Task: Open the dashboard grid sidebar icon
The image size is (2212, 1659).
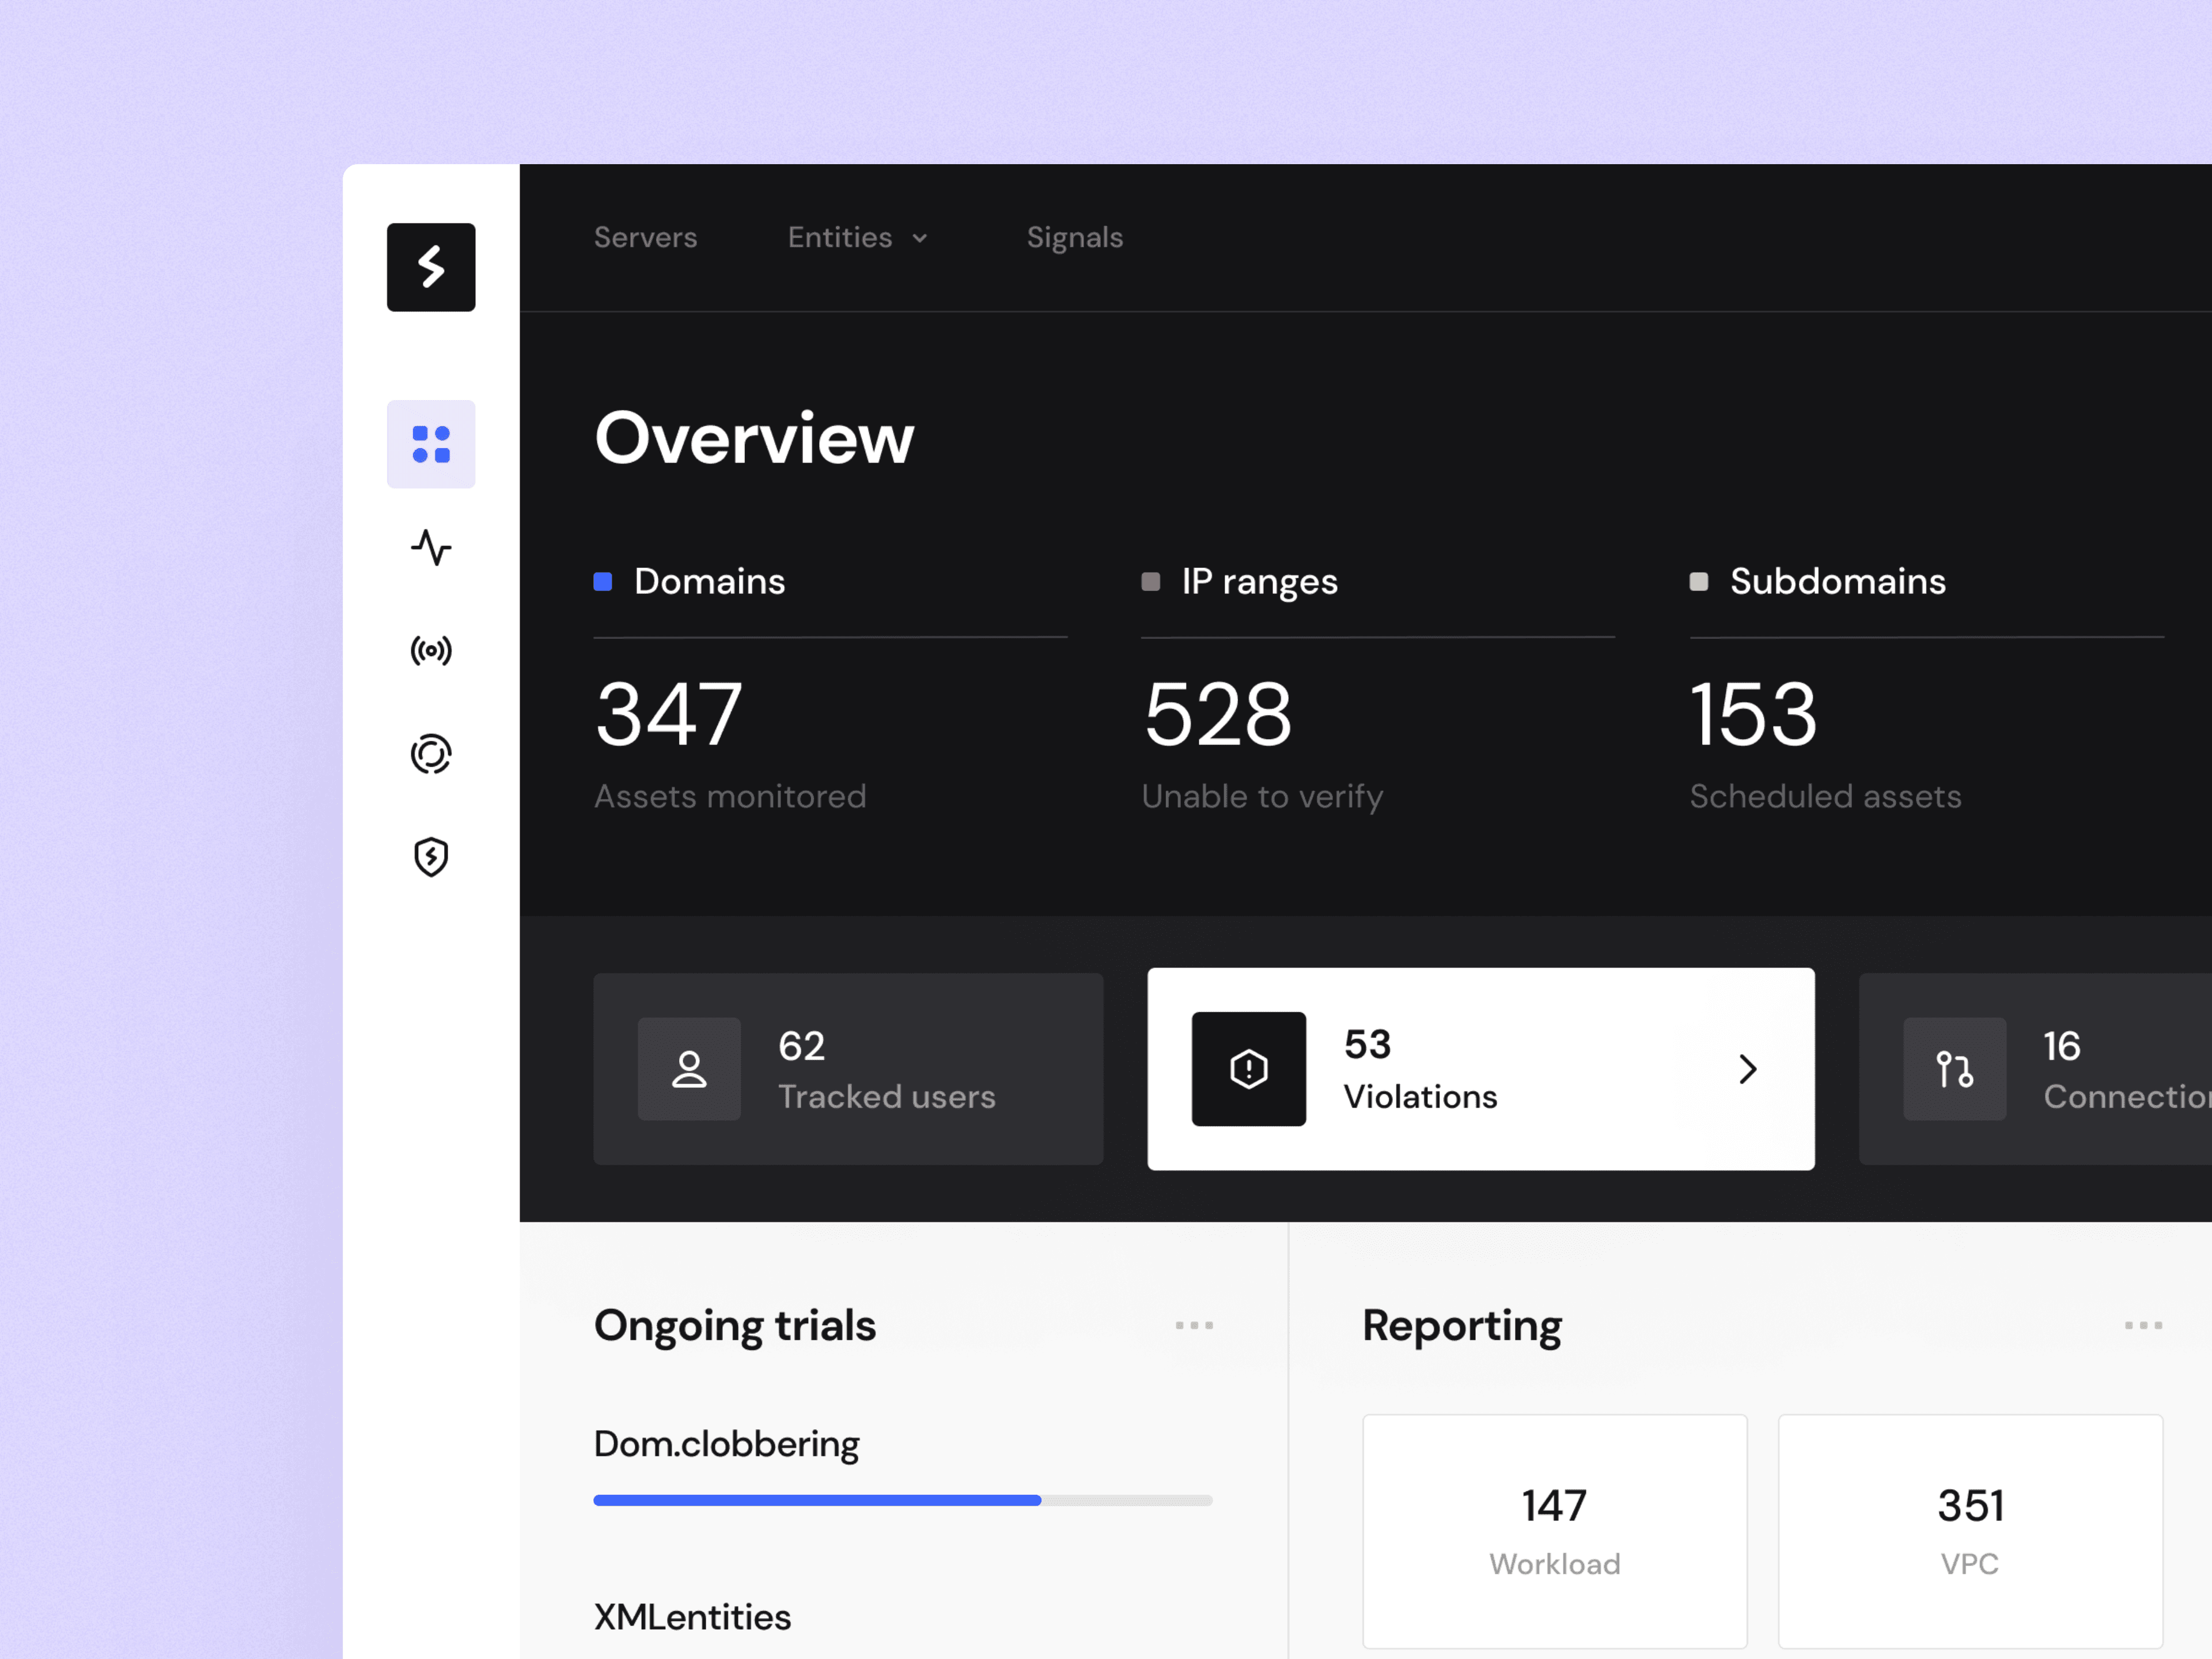Action: (431, 444)
